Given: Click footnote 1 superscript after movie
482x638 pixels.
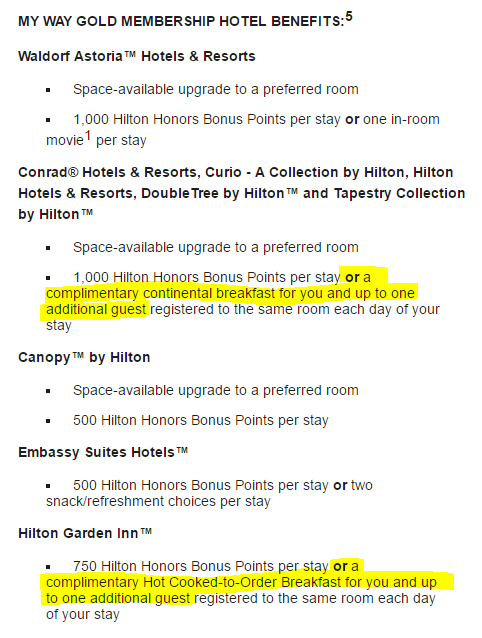Looking at the screenshot, I should [x=87, y=135].
